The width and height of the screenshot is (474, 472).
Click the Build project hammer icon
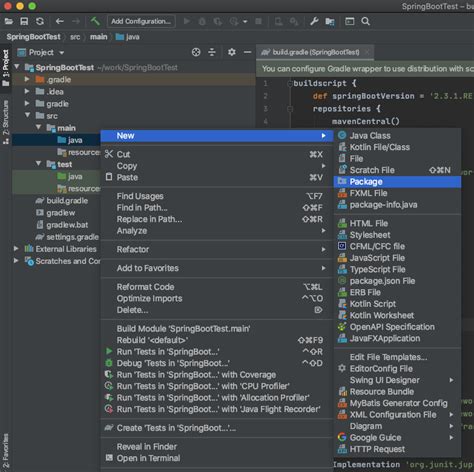pyautogui.click(x=95, y=21)
